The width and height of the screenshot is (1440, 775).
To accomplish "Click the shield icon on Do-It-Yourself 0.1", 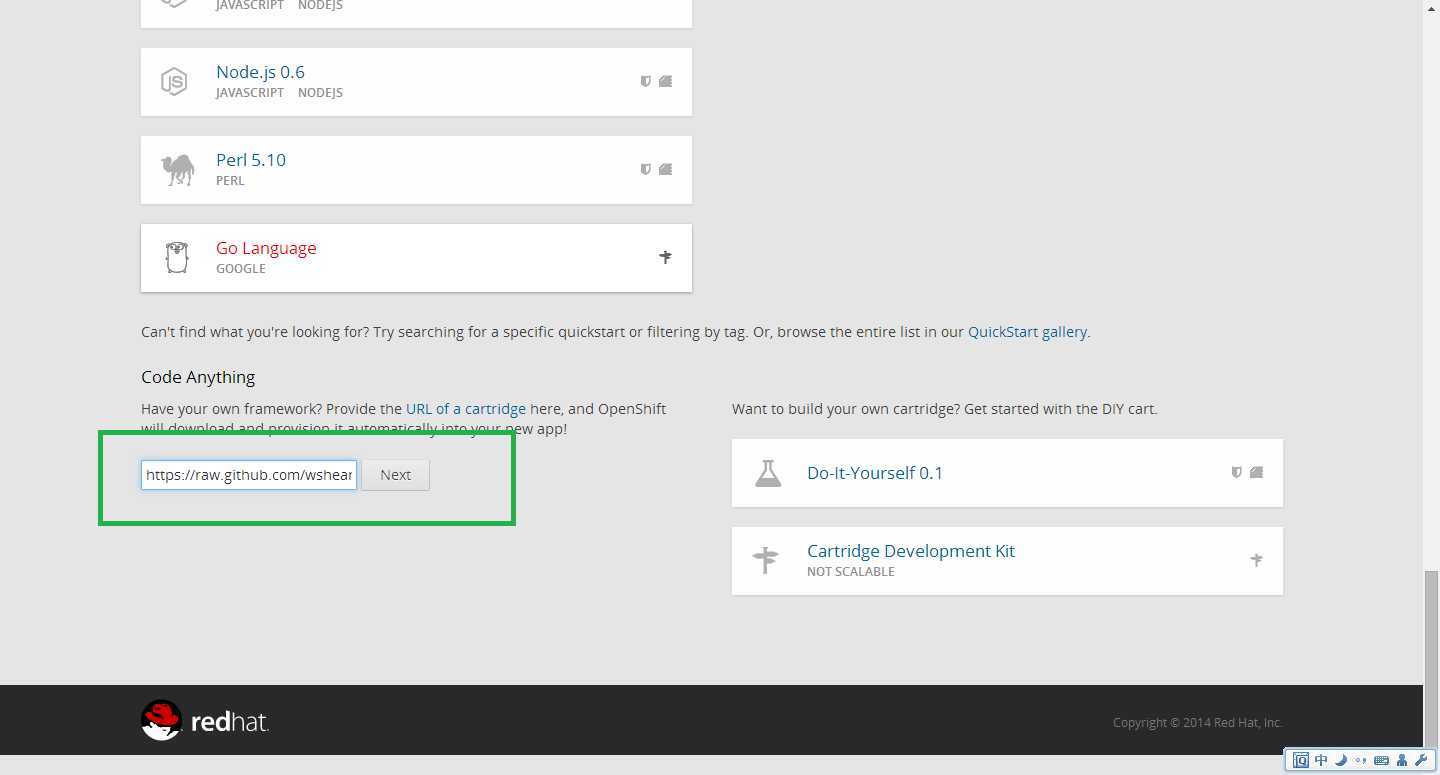I will click(1236, 473).
